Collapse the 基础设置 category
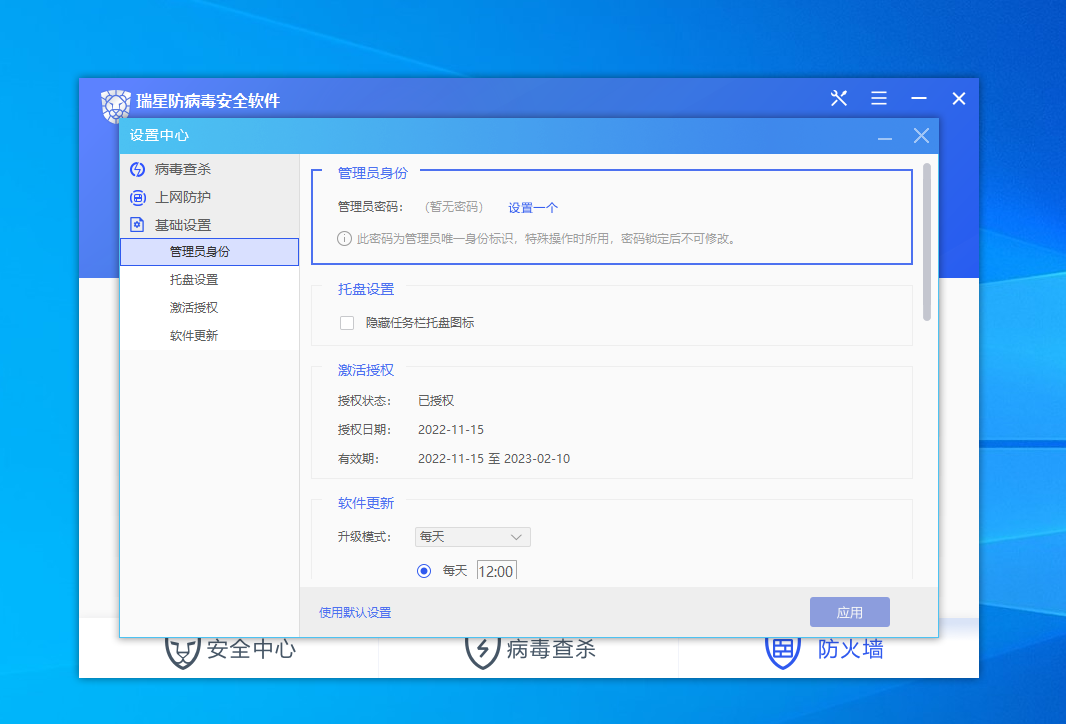The image size is (1066, 724). tap(209, 225)
